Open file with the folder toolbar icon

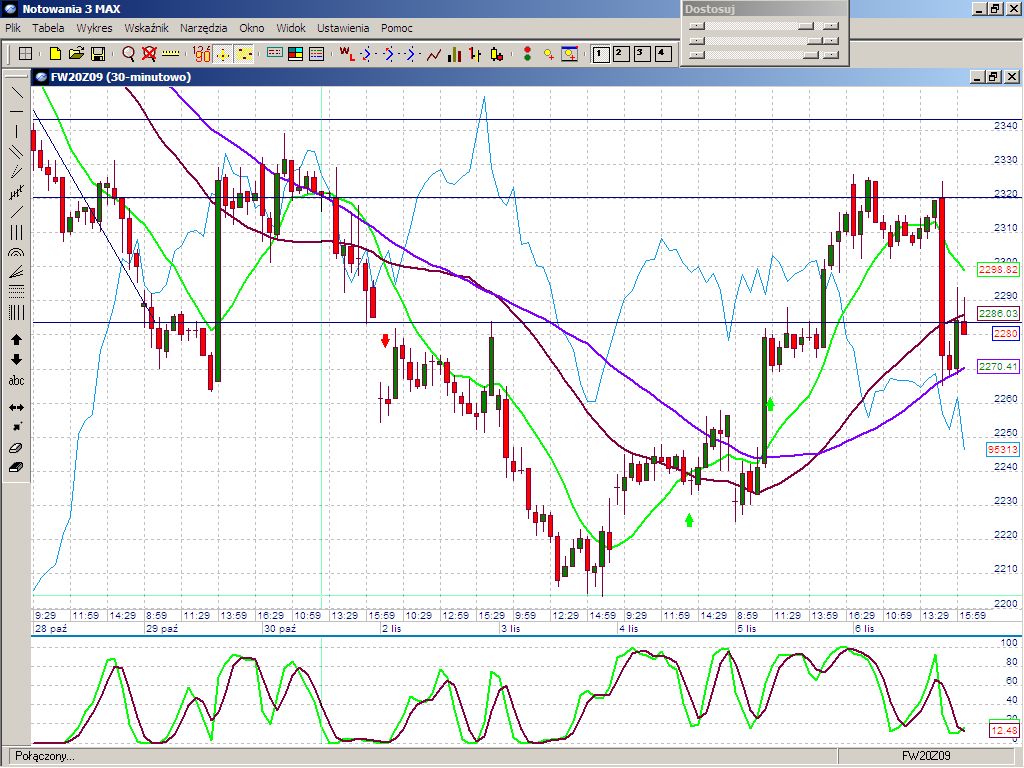(76, 53)
